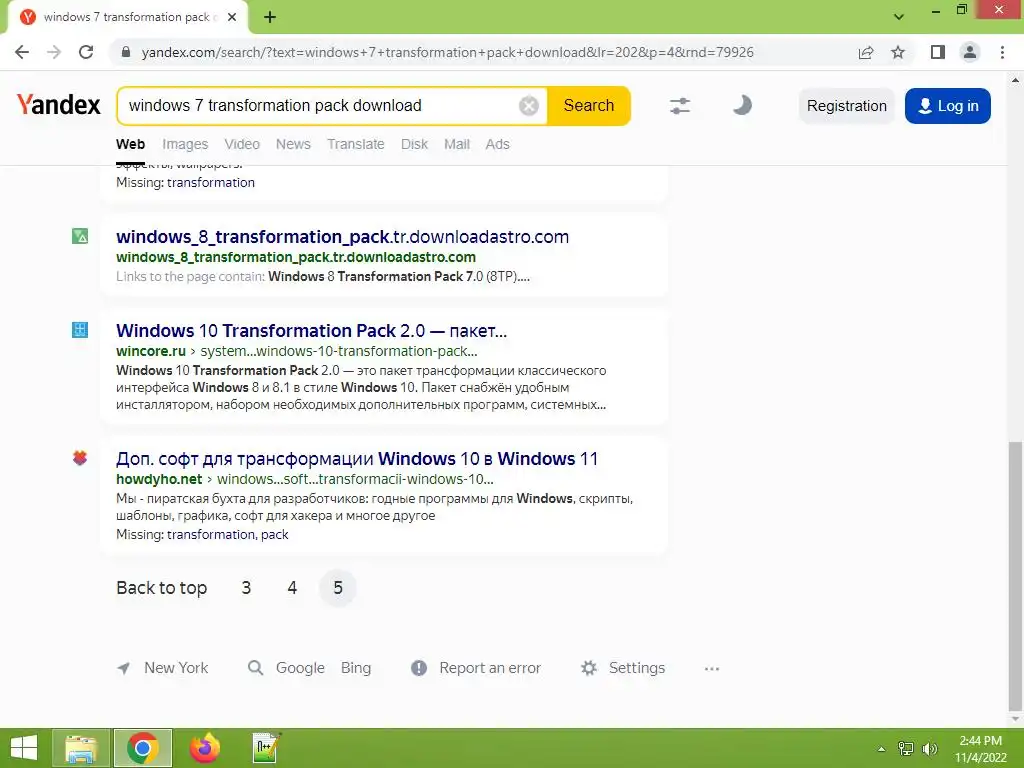Open the Ads tab

[497, 144]
